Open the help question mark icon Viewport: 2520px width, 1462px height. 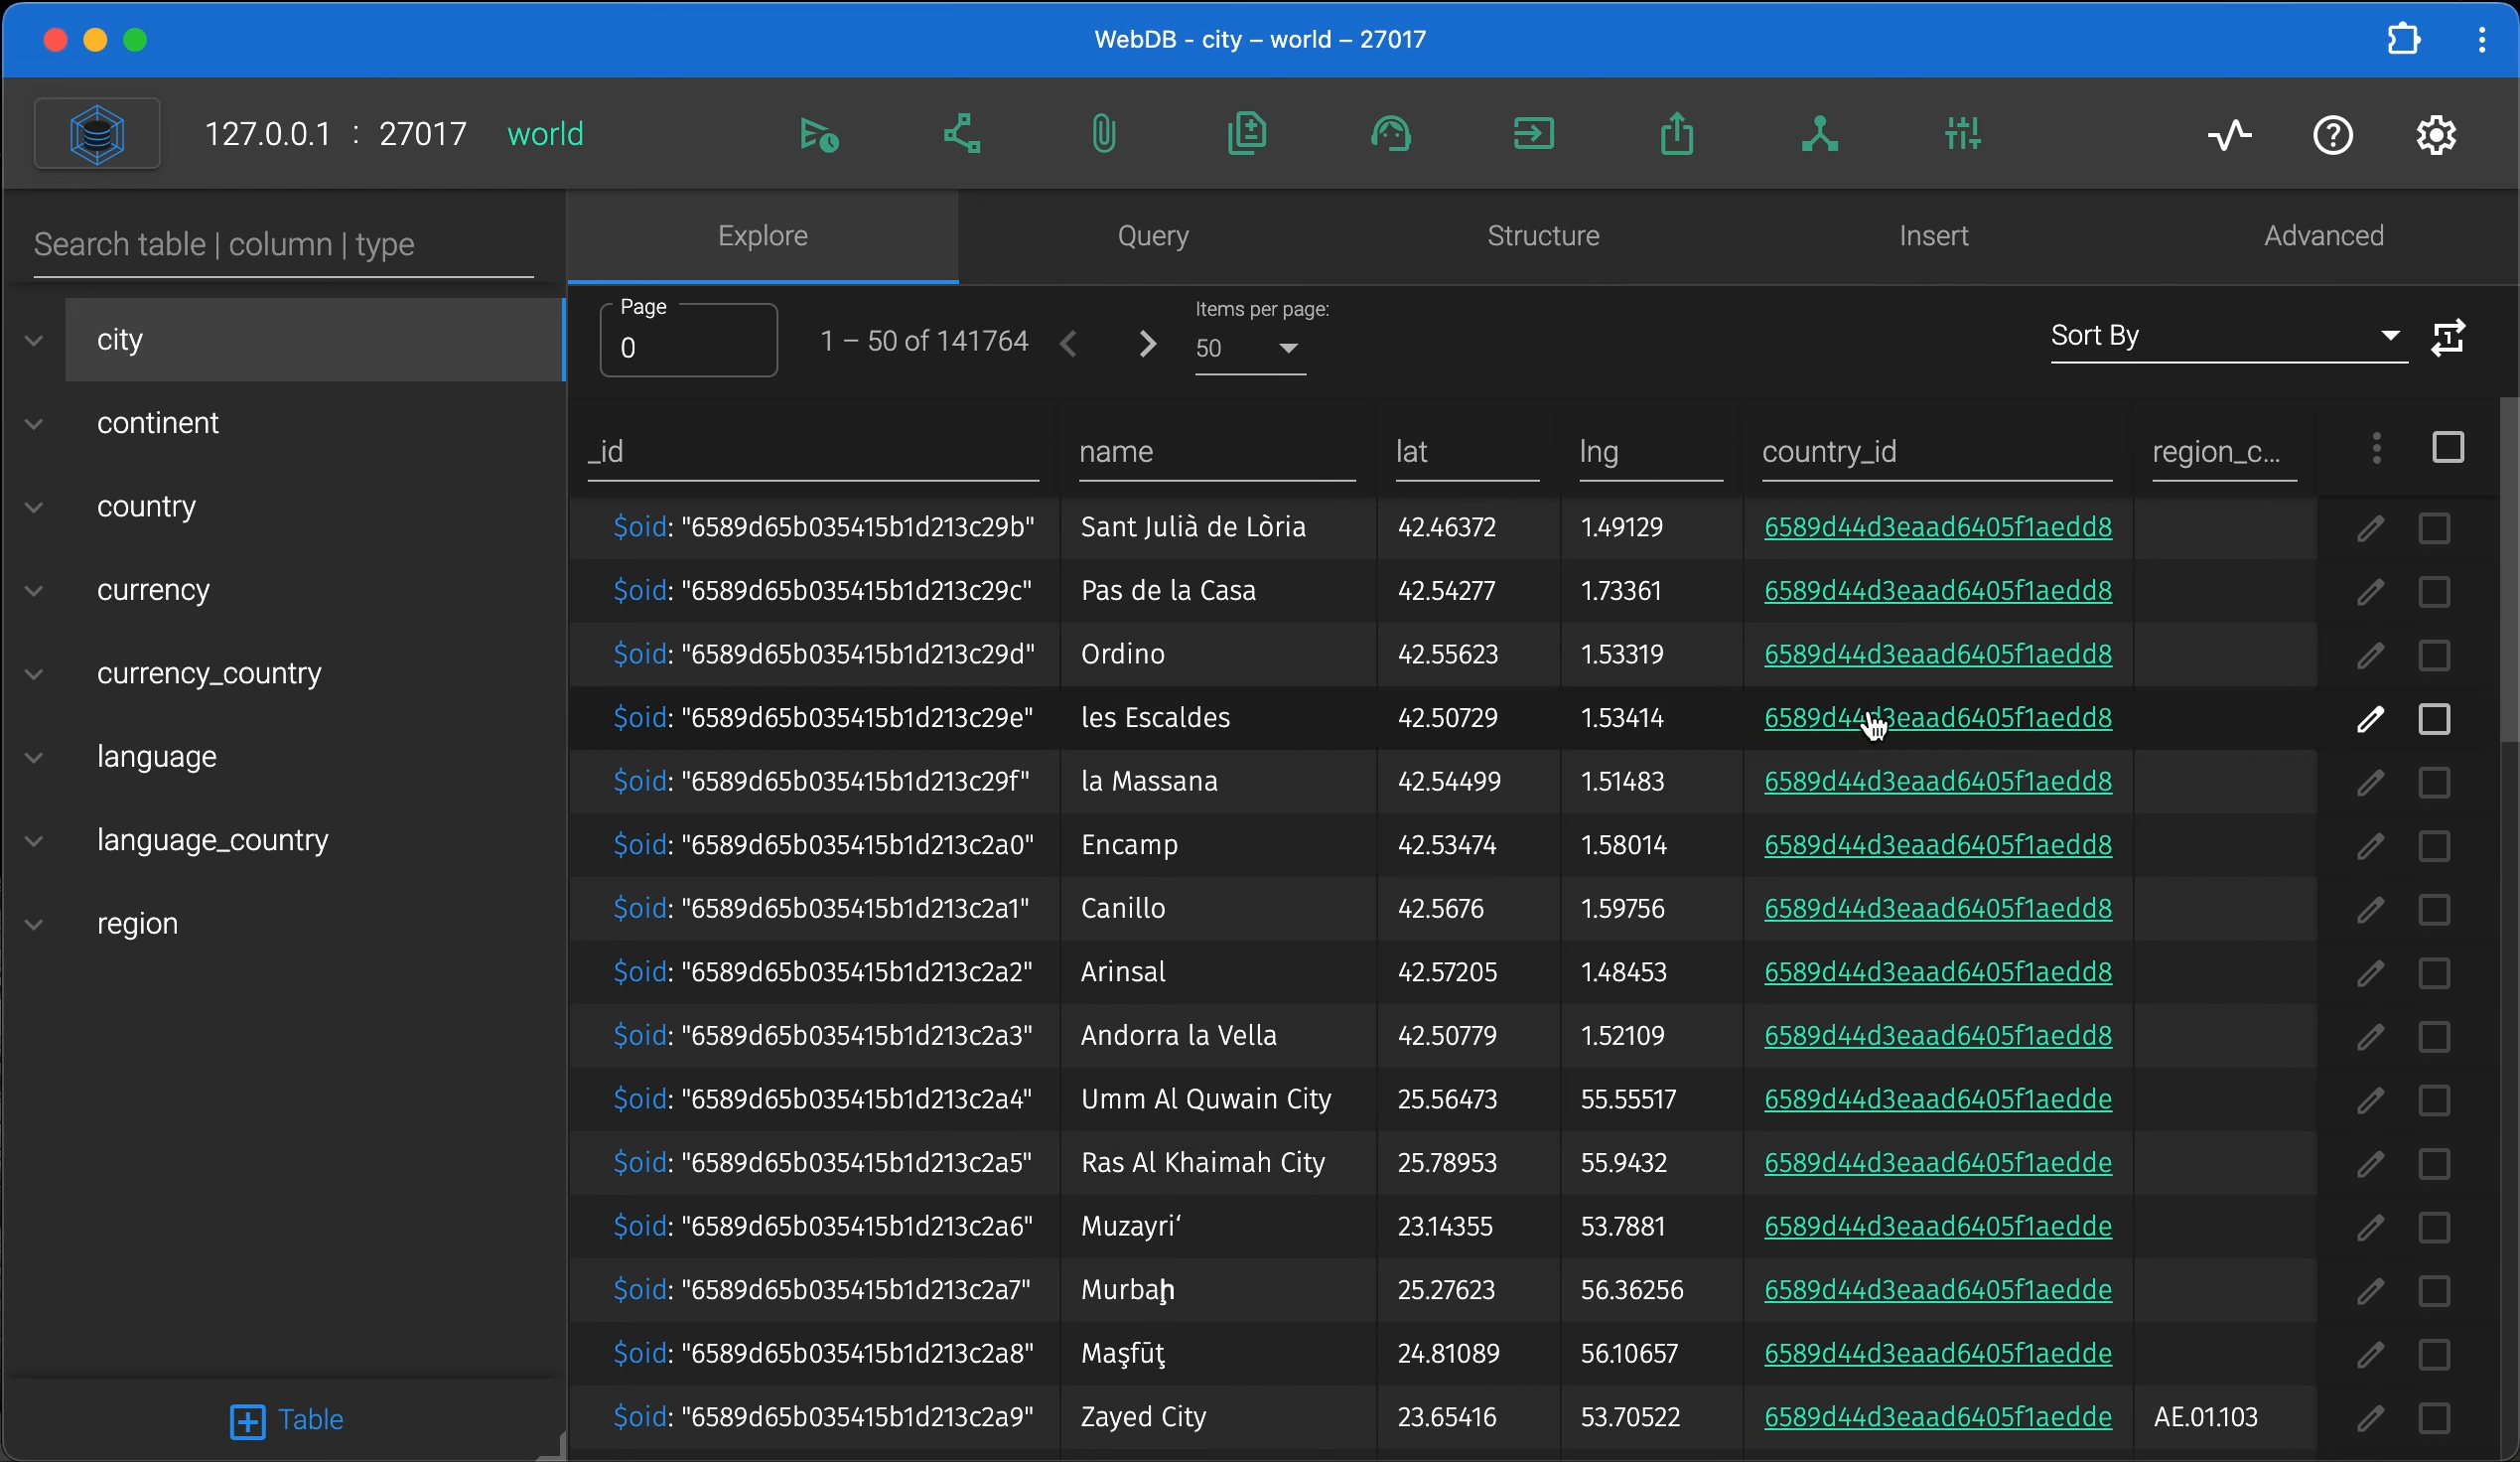click(x=2332, y=134)
